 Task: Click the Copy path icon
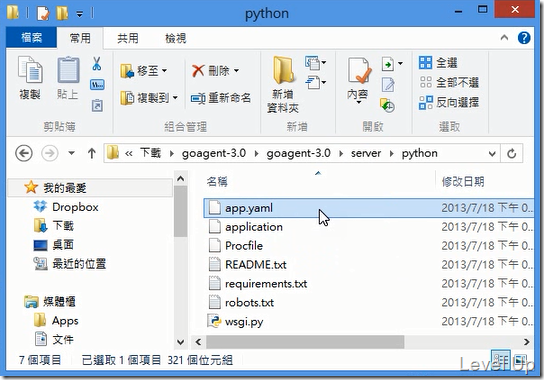tap(97, 84)
